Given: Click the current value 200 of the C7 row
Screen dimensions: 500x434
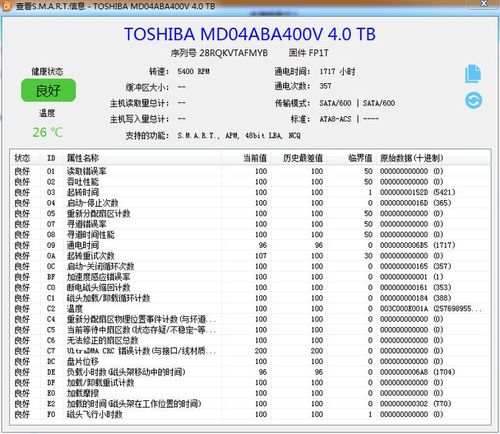Looking at the screenshot, I should click(x=261, y=351).
